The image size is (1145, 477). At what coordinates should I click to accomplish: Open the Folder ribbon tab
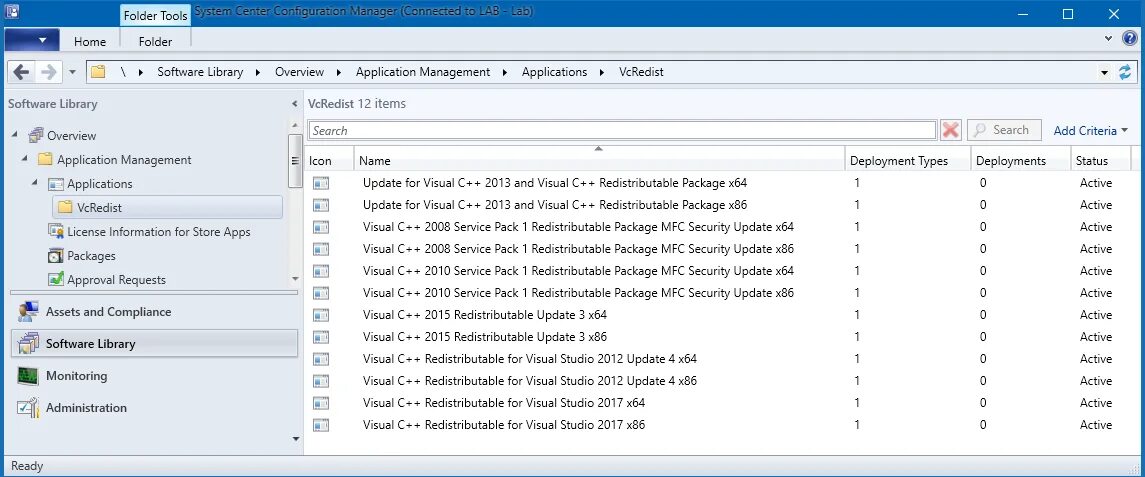pyautogui.click(x=155, y=42)
